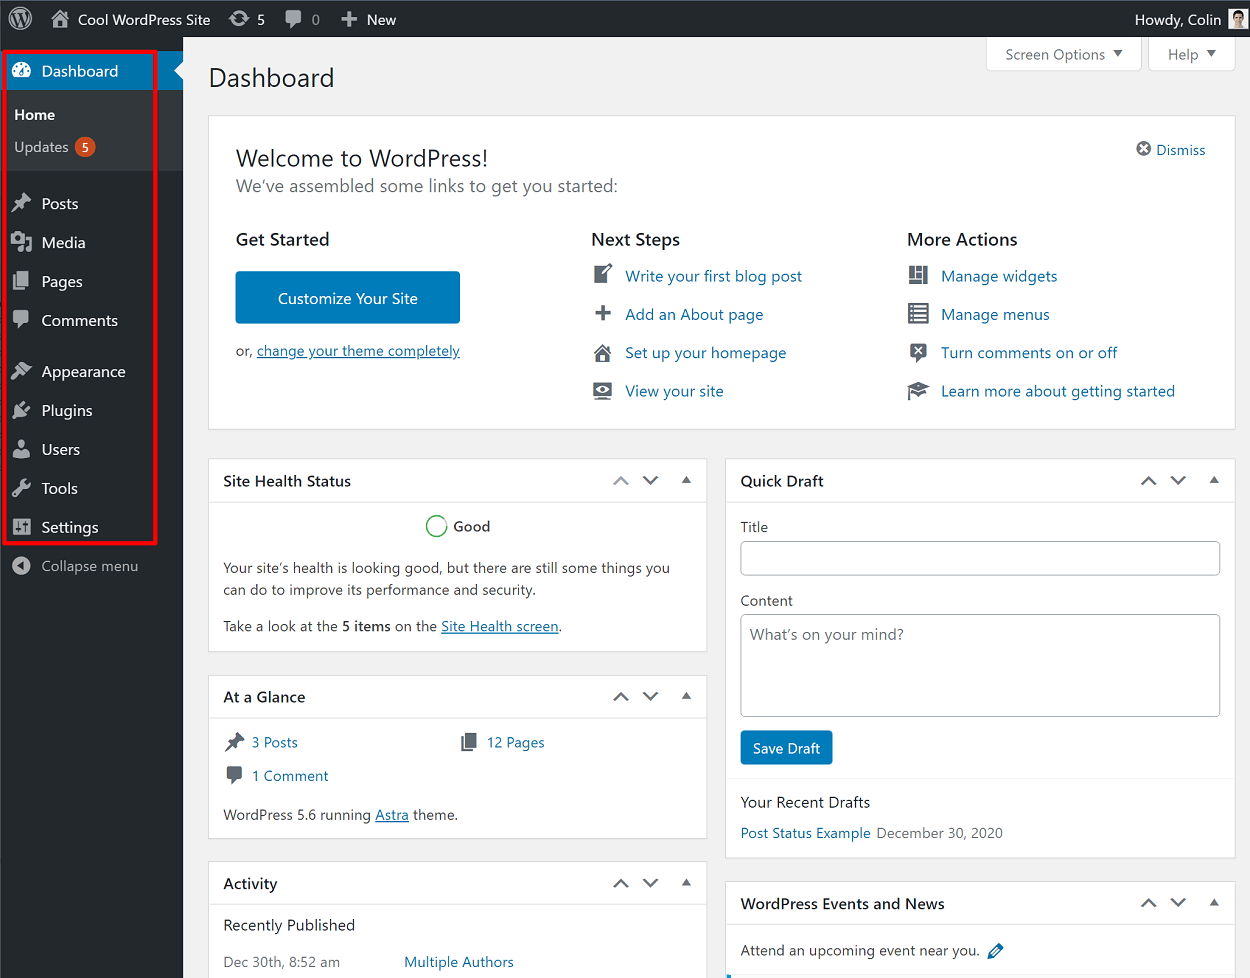1250x978 pixels.
Task: Click the Quick Draft Title field
Action: tap(980, 558)
